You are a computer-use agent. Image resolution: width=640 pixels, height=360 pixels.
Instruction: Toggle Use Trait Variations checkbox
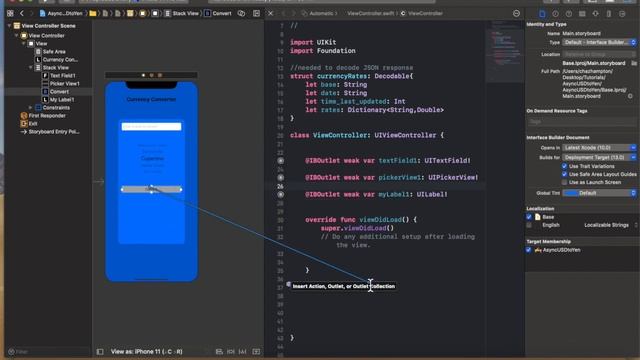564,166
